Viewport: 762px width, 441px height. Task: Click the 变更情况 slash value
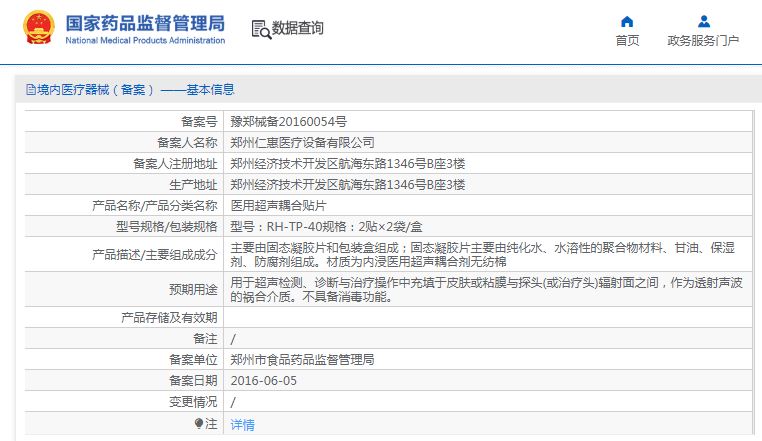coord(233,402)
